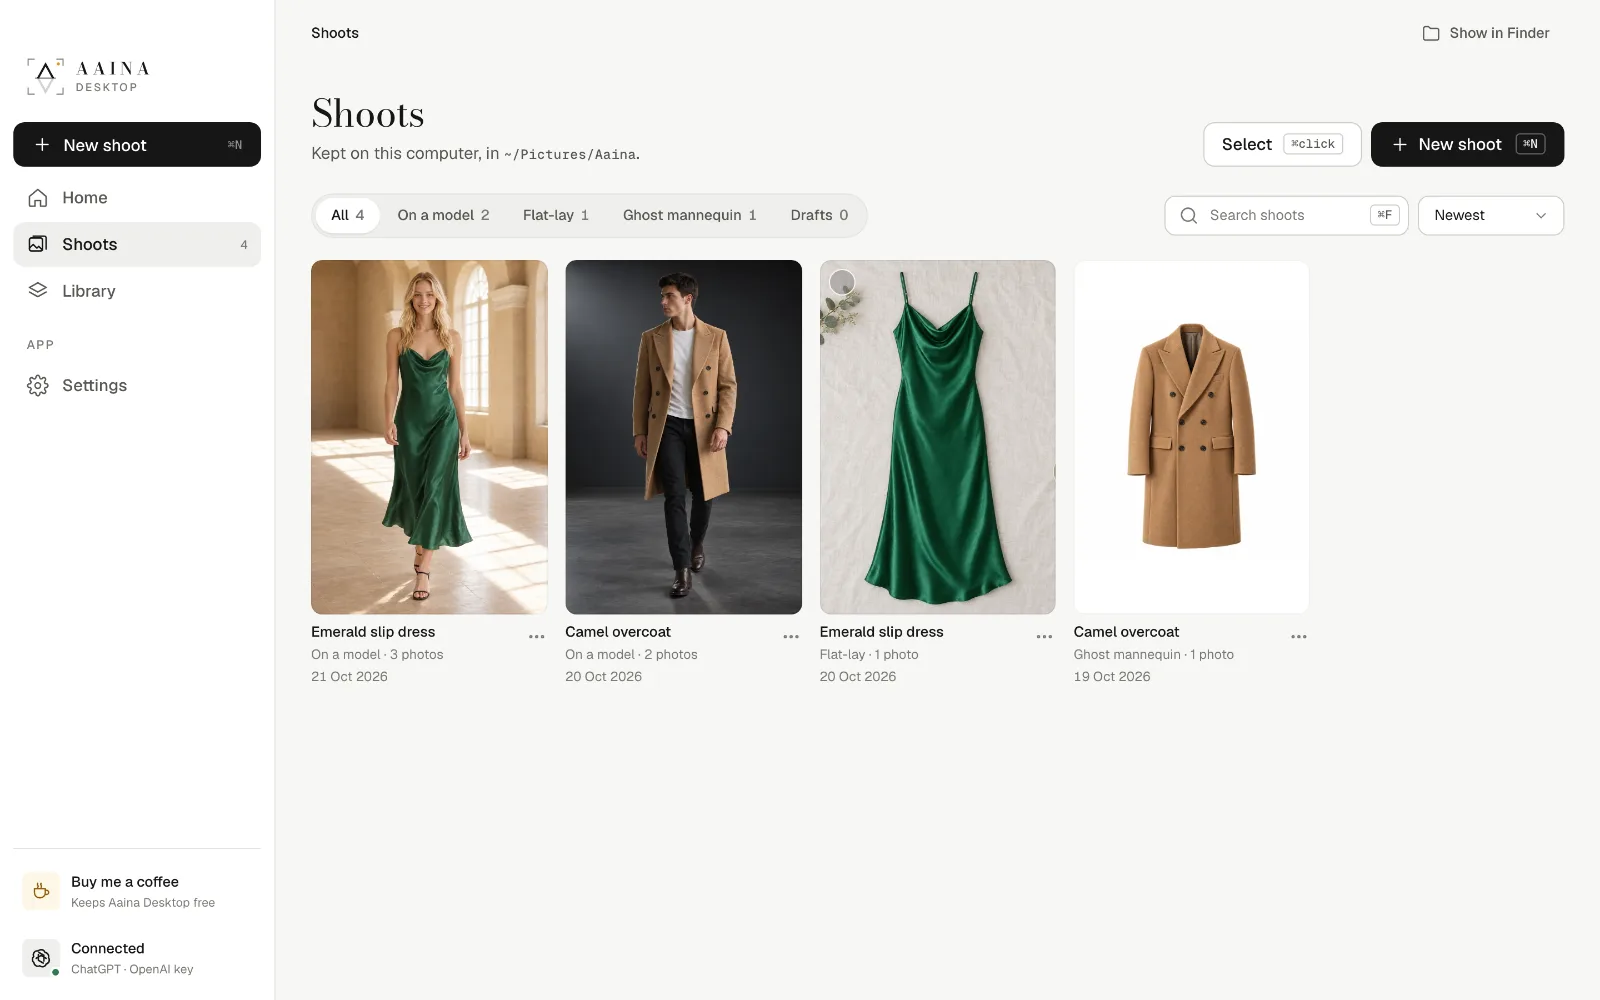Click Buy me a coffee link
Image resolution: width=1600 pixels, height=1000 pixels.
pos(137,891)
